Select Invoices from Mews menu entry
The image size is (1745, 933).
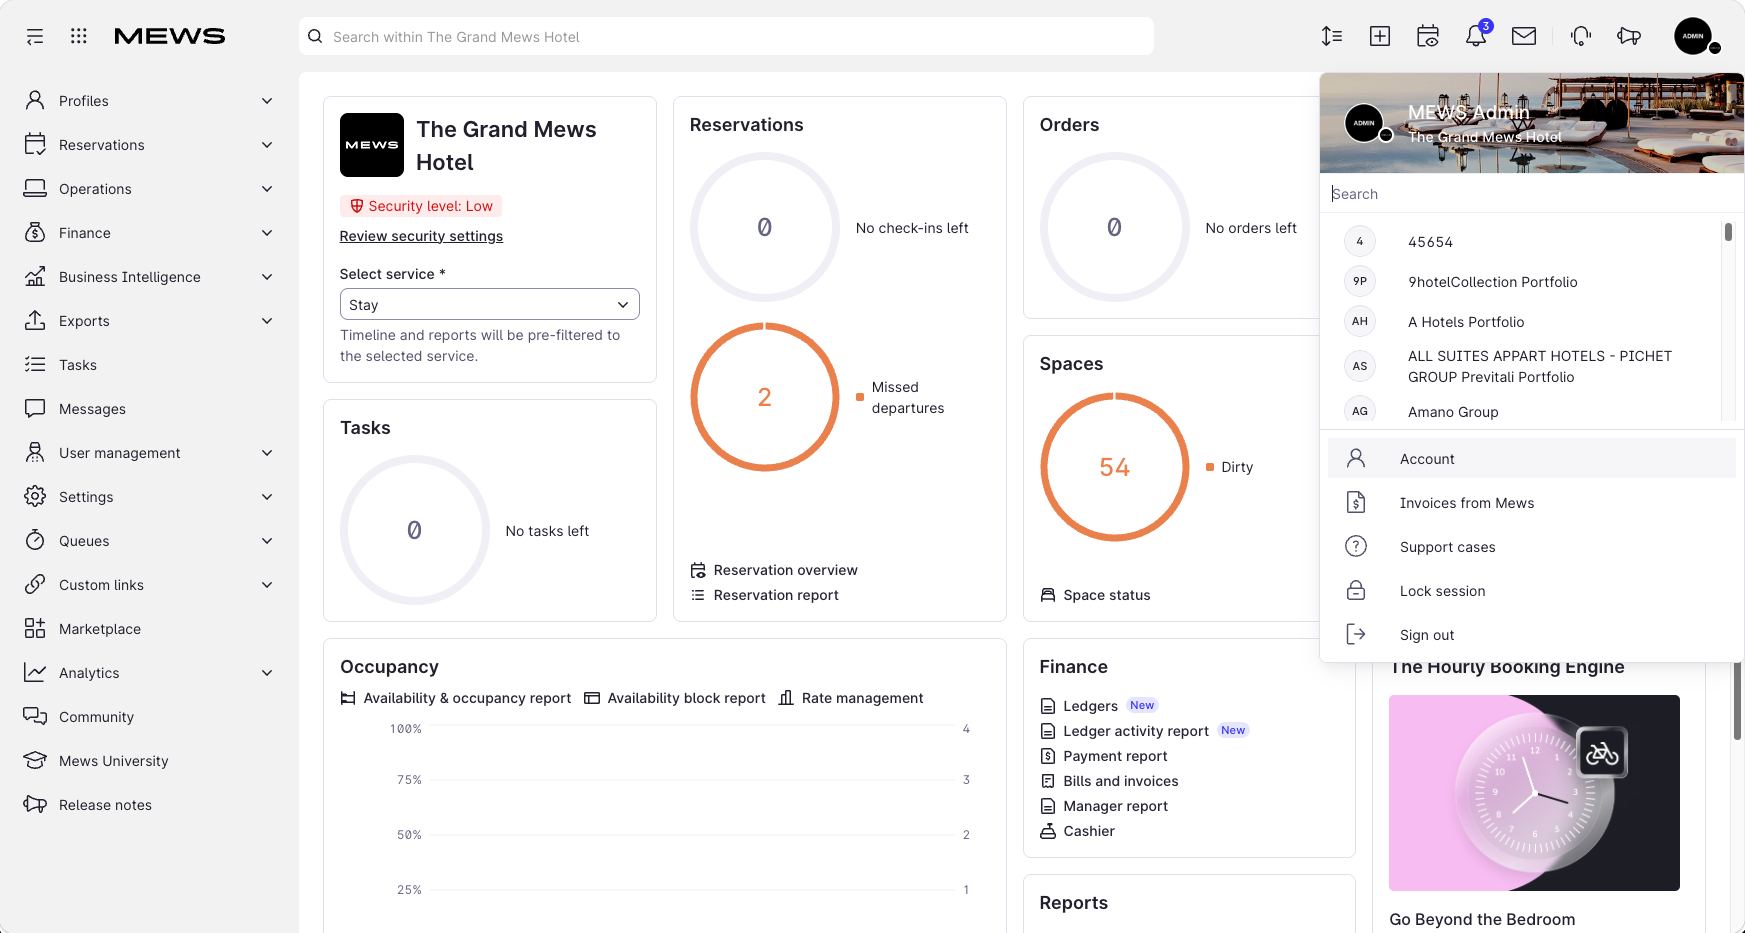(x=1532, y=503)
